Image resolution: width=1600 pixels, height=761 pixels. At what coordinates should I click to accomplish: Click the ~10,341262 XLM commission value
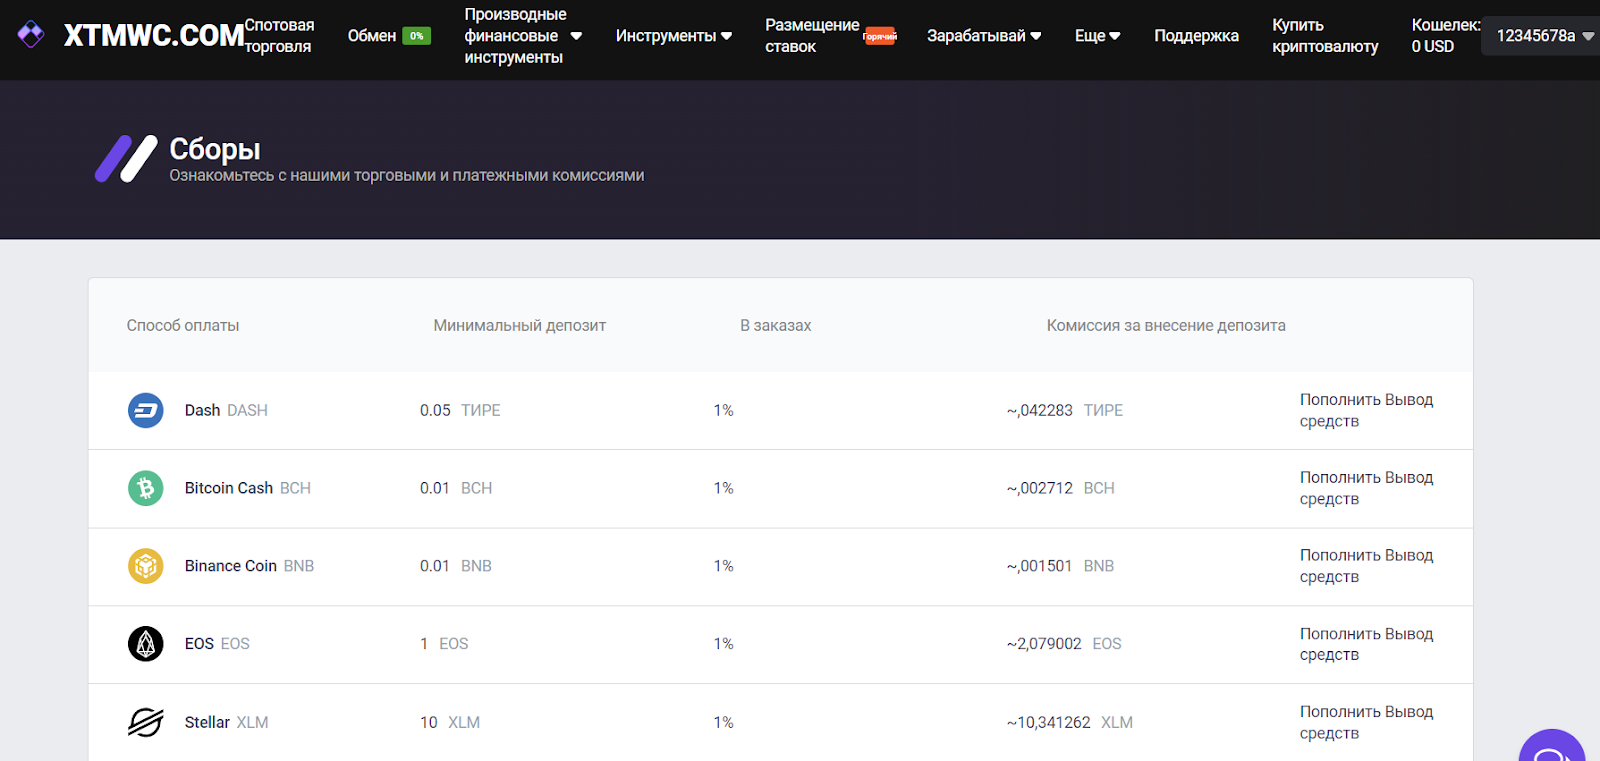1070,722
